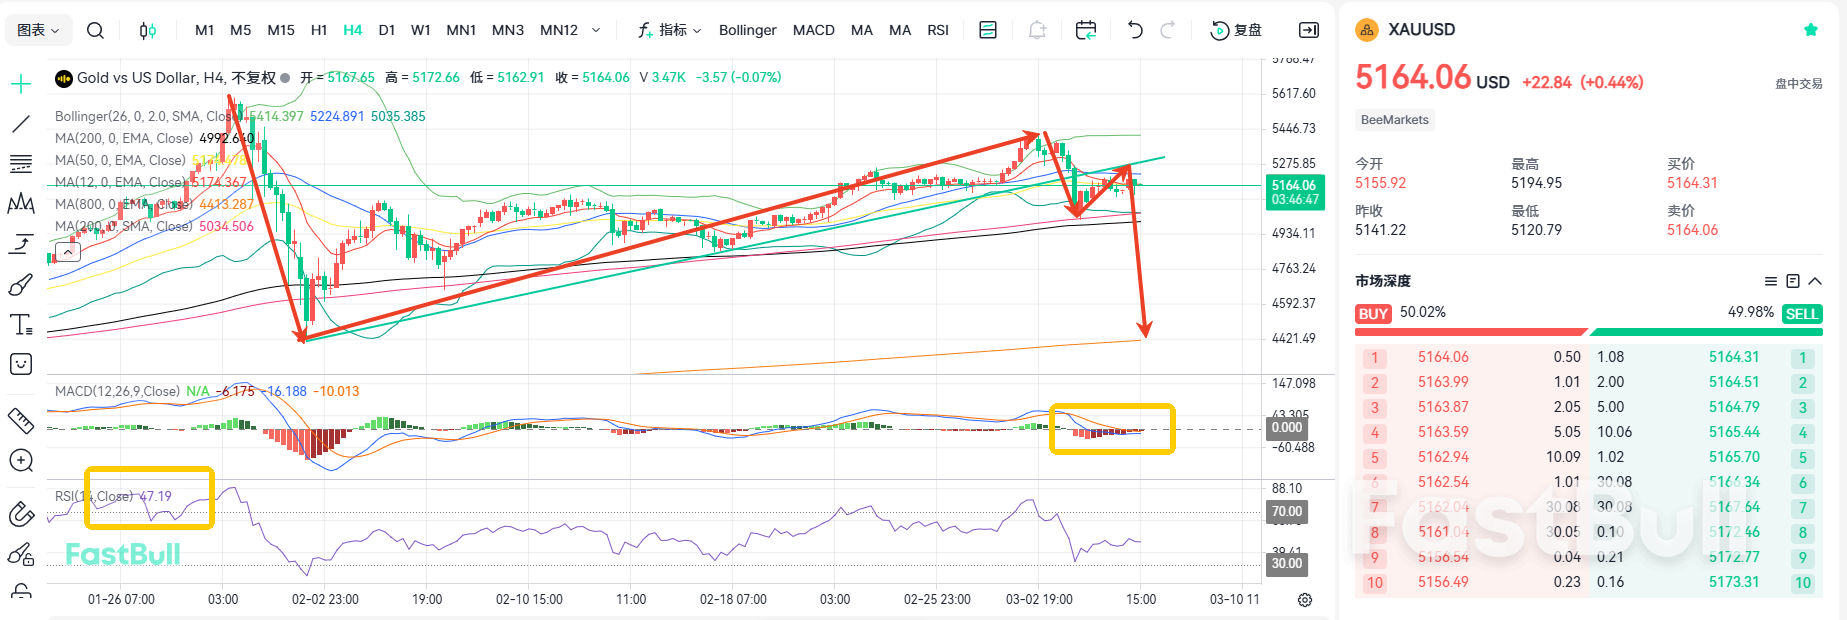
Task: Switch timeframe to M15
Action: point(280,30)
